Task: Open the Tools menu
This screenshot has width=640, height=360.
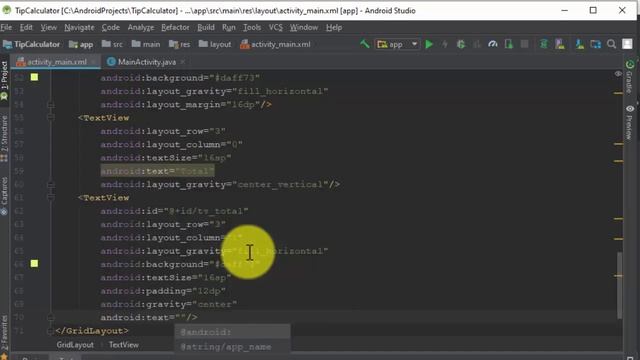Action: (x=252, y=27)
